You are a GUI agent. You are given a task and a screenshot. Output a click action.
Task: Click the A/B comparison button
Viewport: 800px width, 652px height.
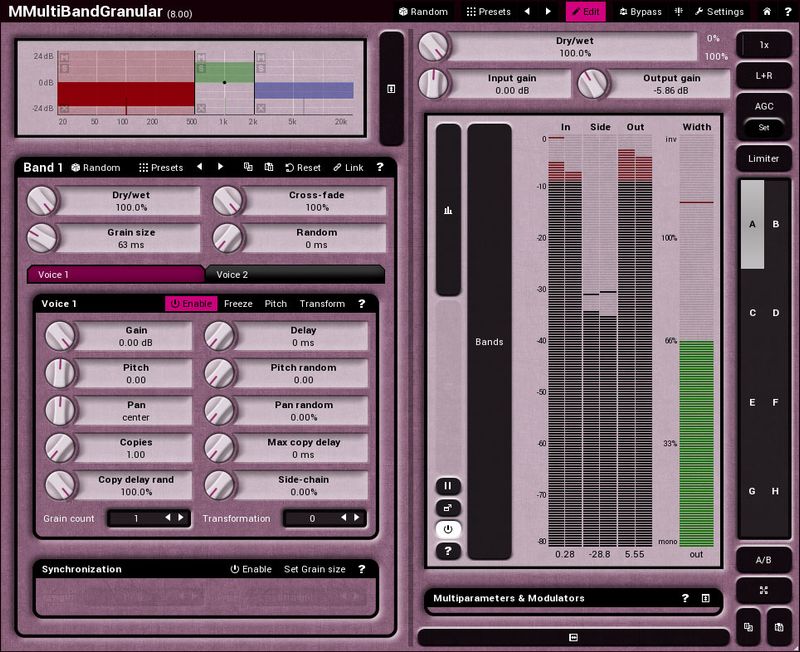[764, 560]
